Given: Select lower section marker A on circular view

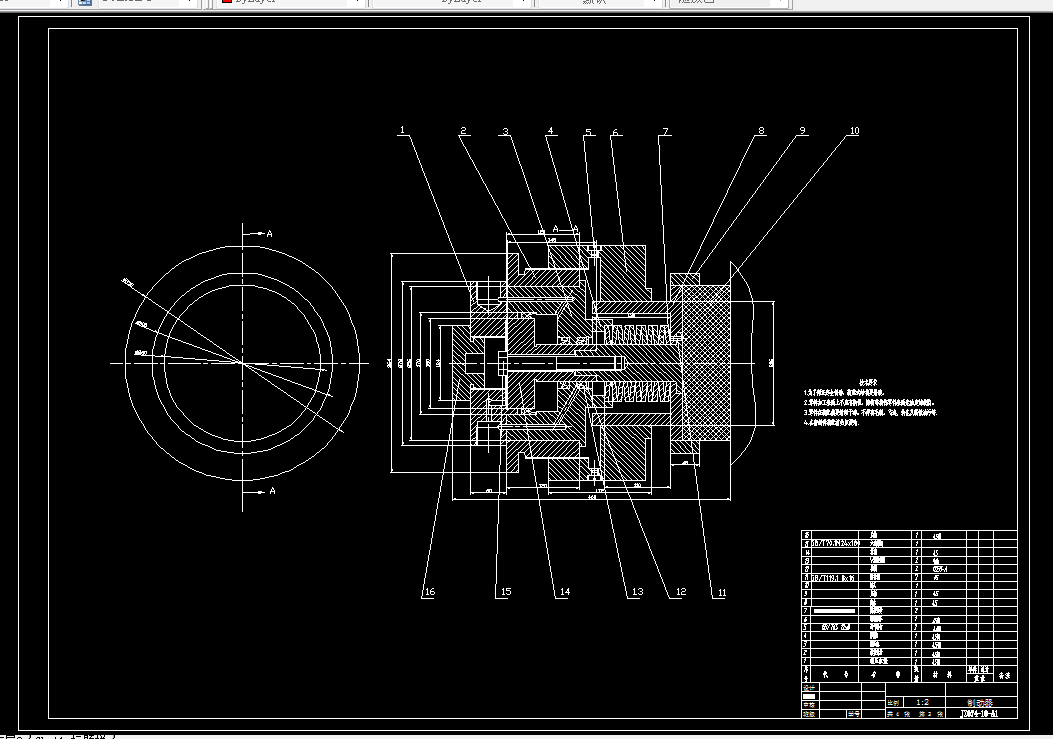Looking at the screenshot, I should (x=272, y=491).
